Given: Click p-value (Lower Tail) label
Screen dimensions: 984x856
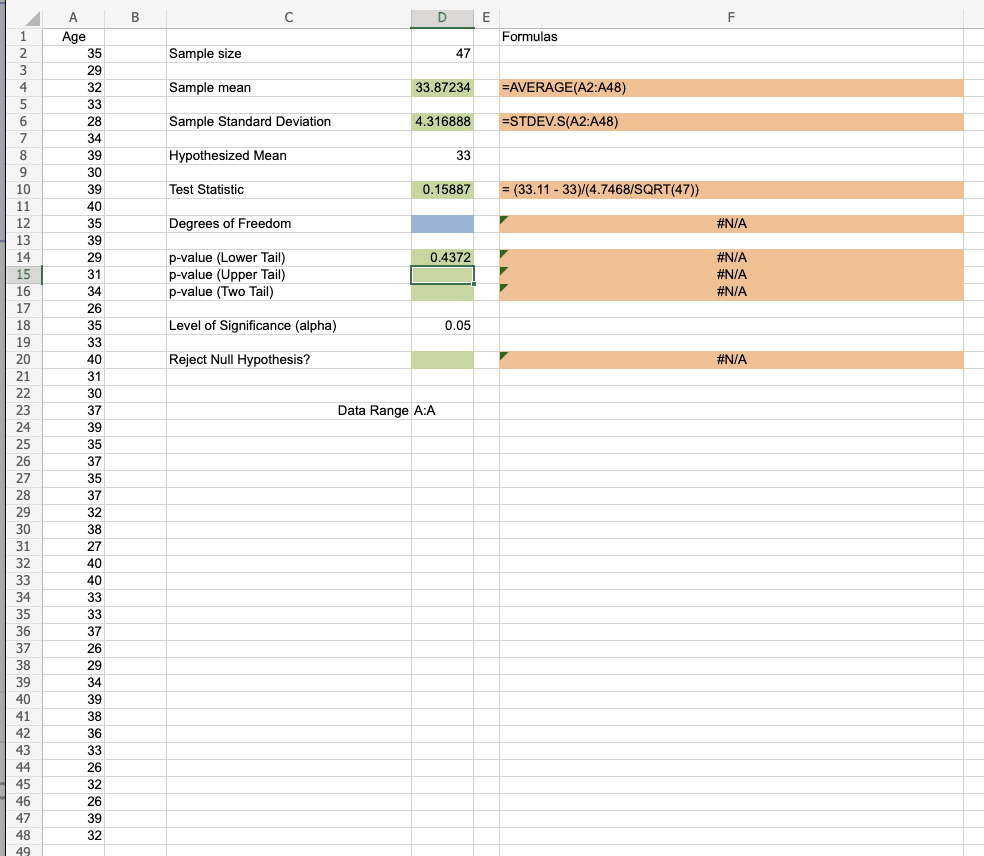Looking at the screenshot, I should click(289, 257).
